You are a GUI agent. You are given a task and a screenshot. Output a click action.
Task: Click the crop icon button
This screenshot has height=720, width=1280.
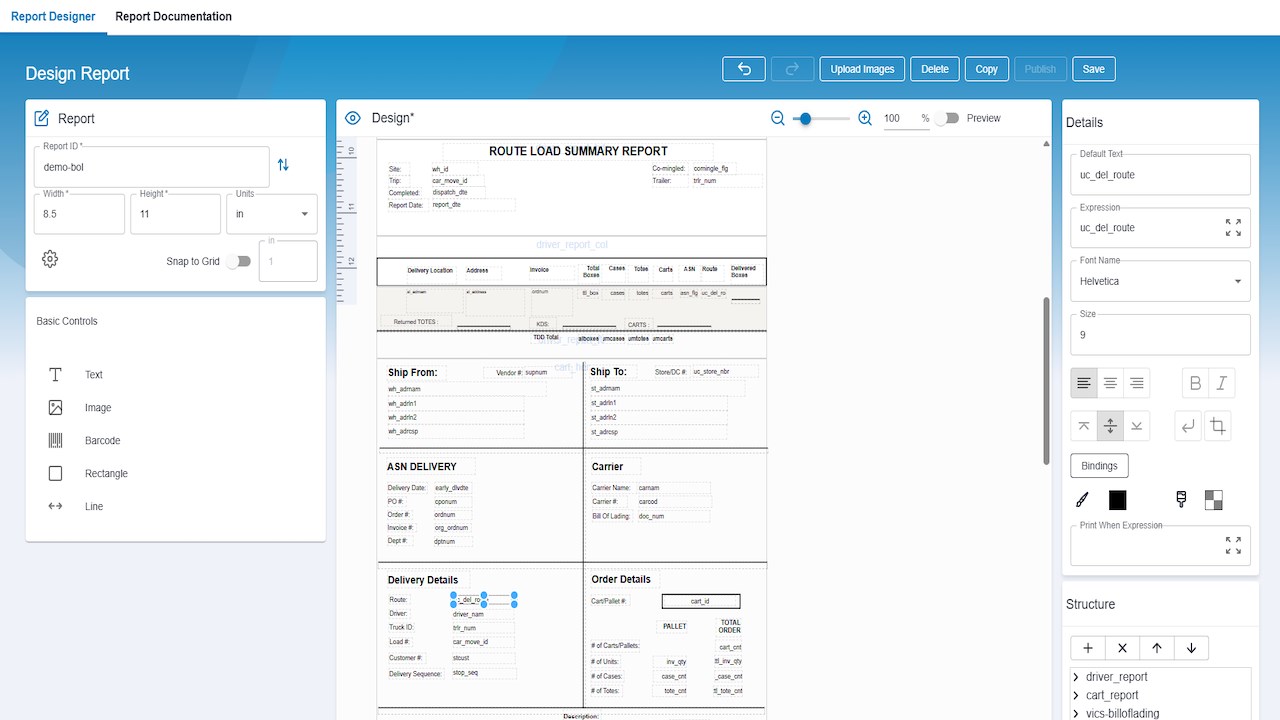point(1218,426)
